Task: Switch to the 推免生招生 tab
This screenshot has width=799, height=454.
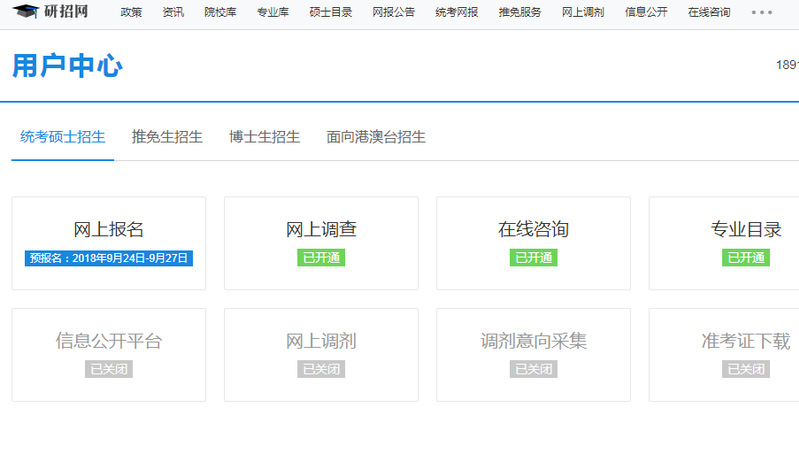Action: [x=167, y=137]
